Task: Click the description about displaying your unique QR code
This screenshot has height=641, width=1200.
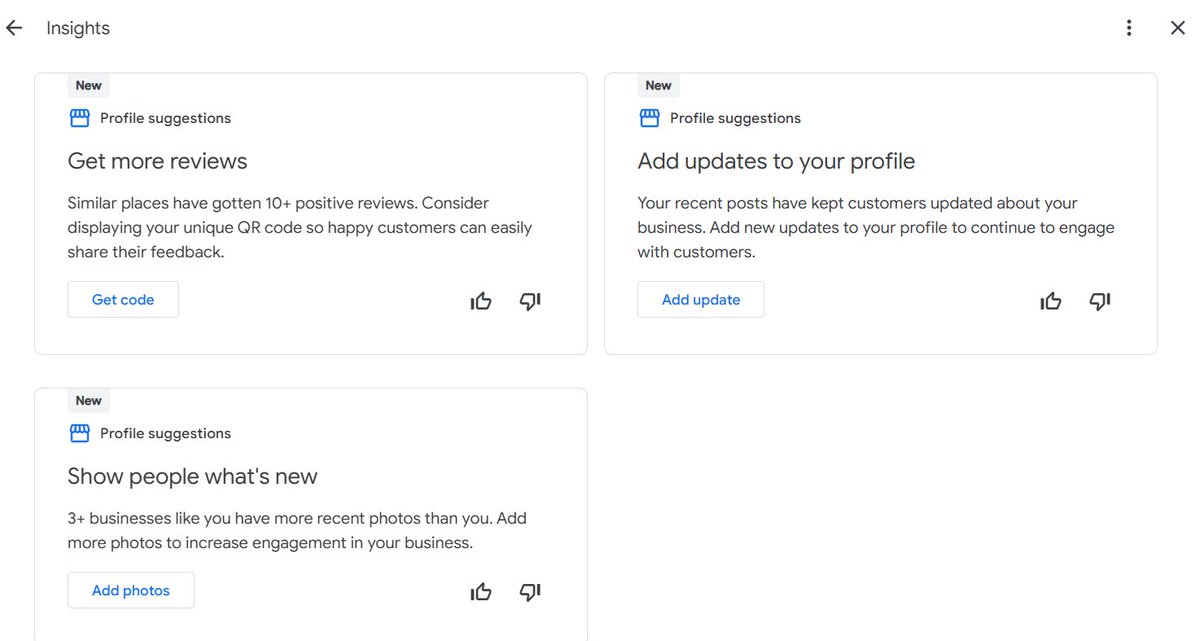Action: (x=300, y=227)
